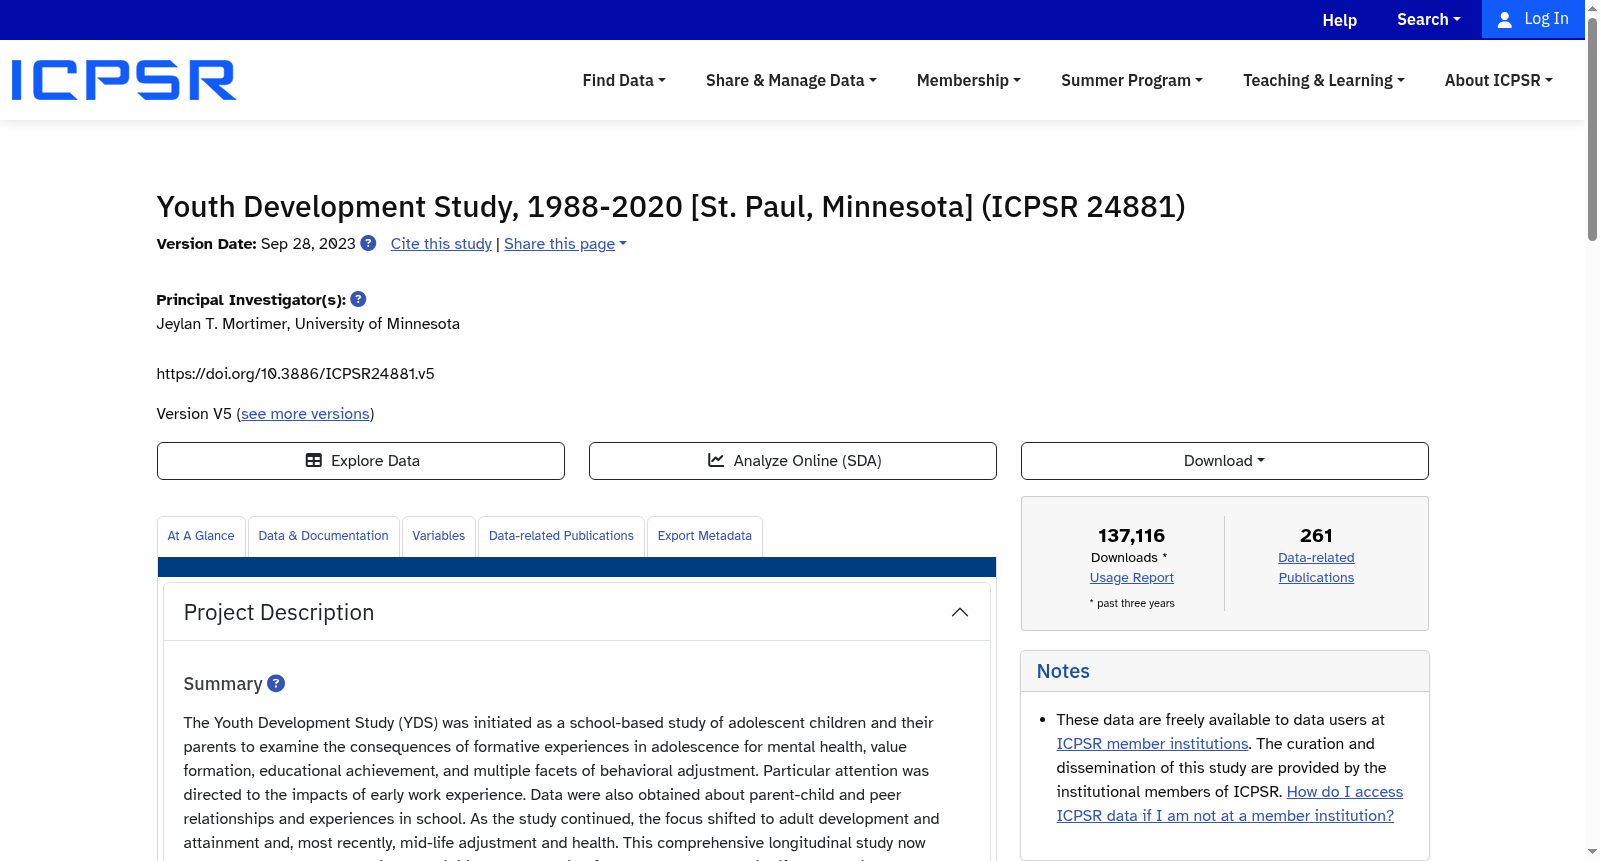Screen dimensions: 1600x861
Task: Click the Log In button
Action: tap(1533, 19)
